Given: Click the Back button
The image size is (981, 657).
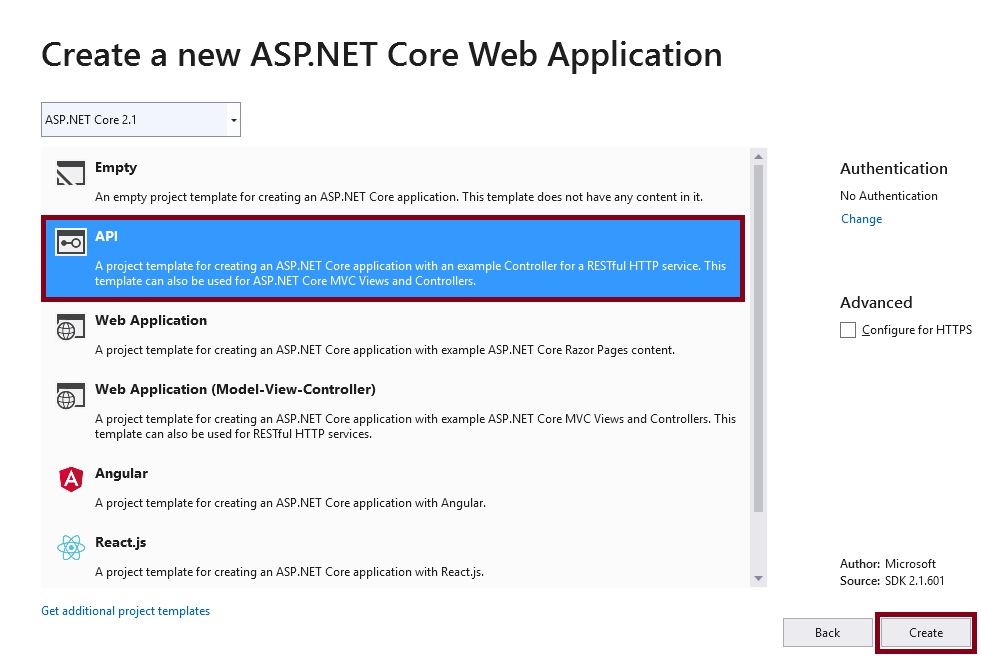Looking at the screenshot, I should (x=827, y=632).
